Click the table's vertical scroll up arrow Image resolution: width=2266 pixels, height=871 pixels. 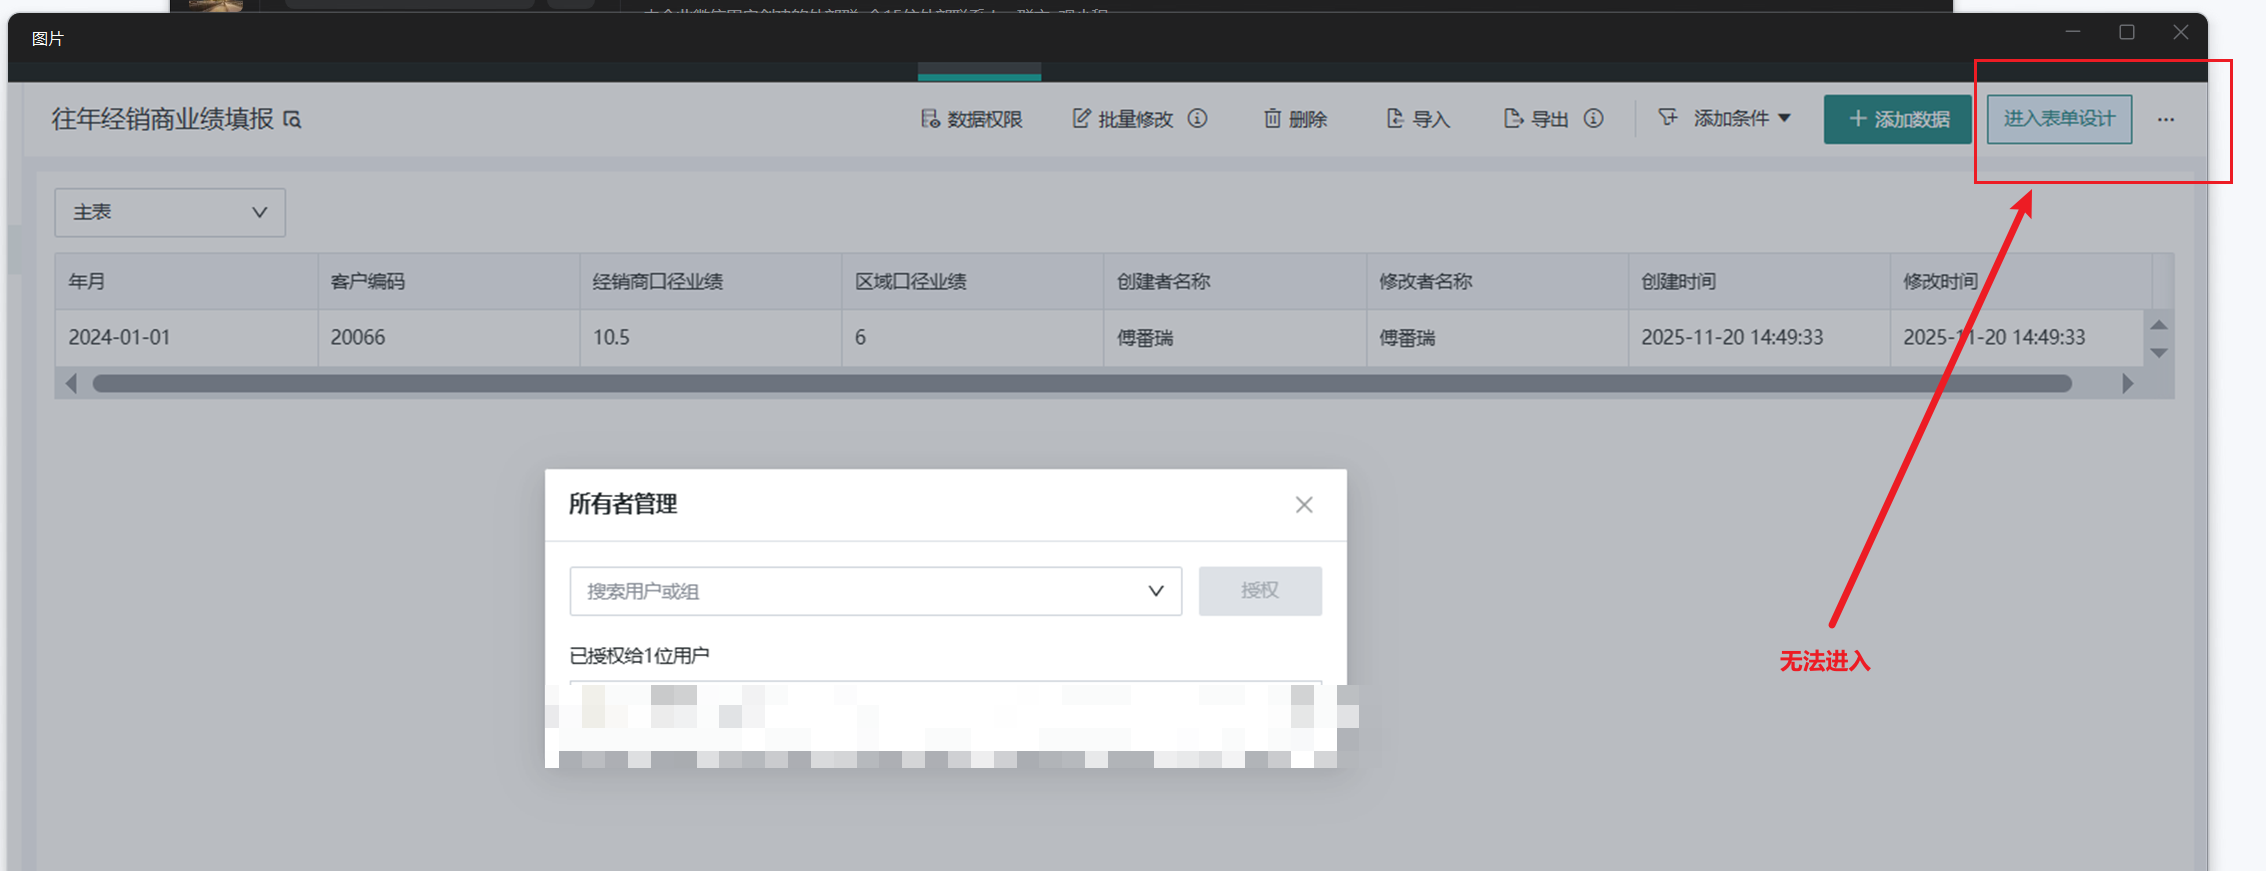click(2159, 325)
